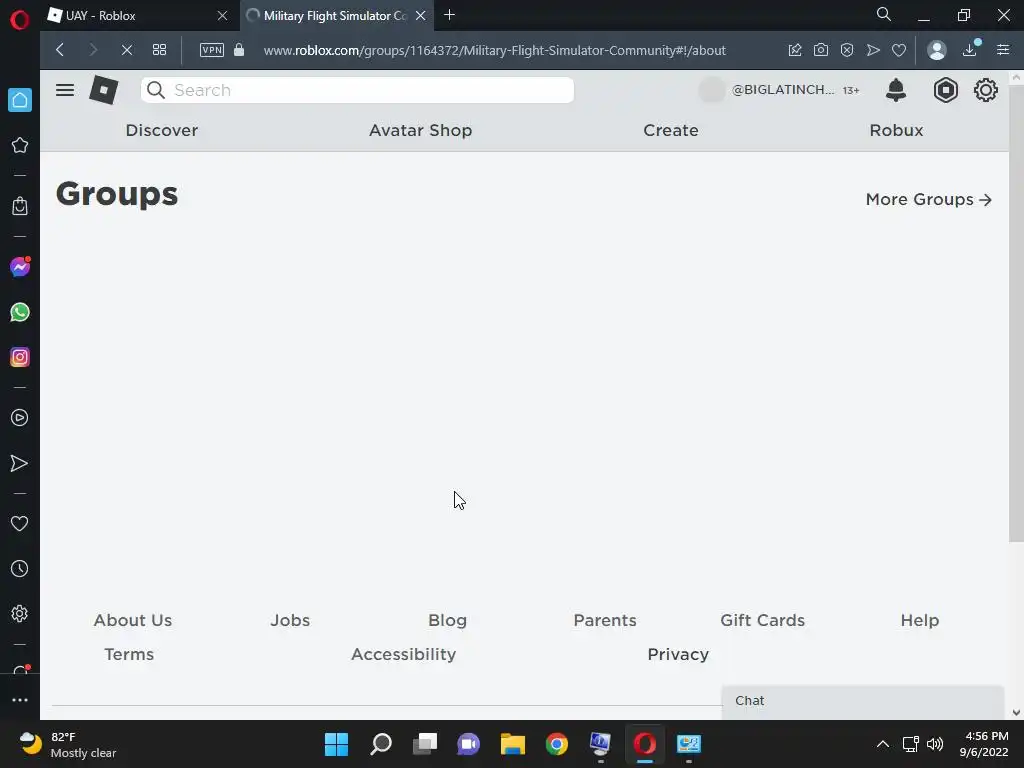Open the Robux menu item
Viewport: 1024px width, 768px height.
point(896,130)
